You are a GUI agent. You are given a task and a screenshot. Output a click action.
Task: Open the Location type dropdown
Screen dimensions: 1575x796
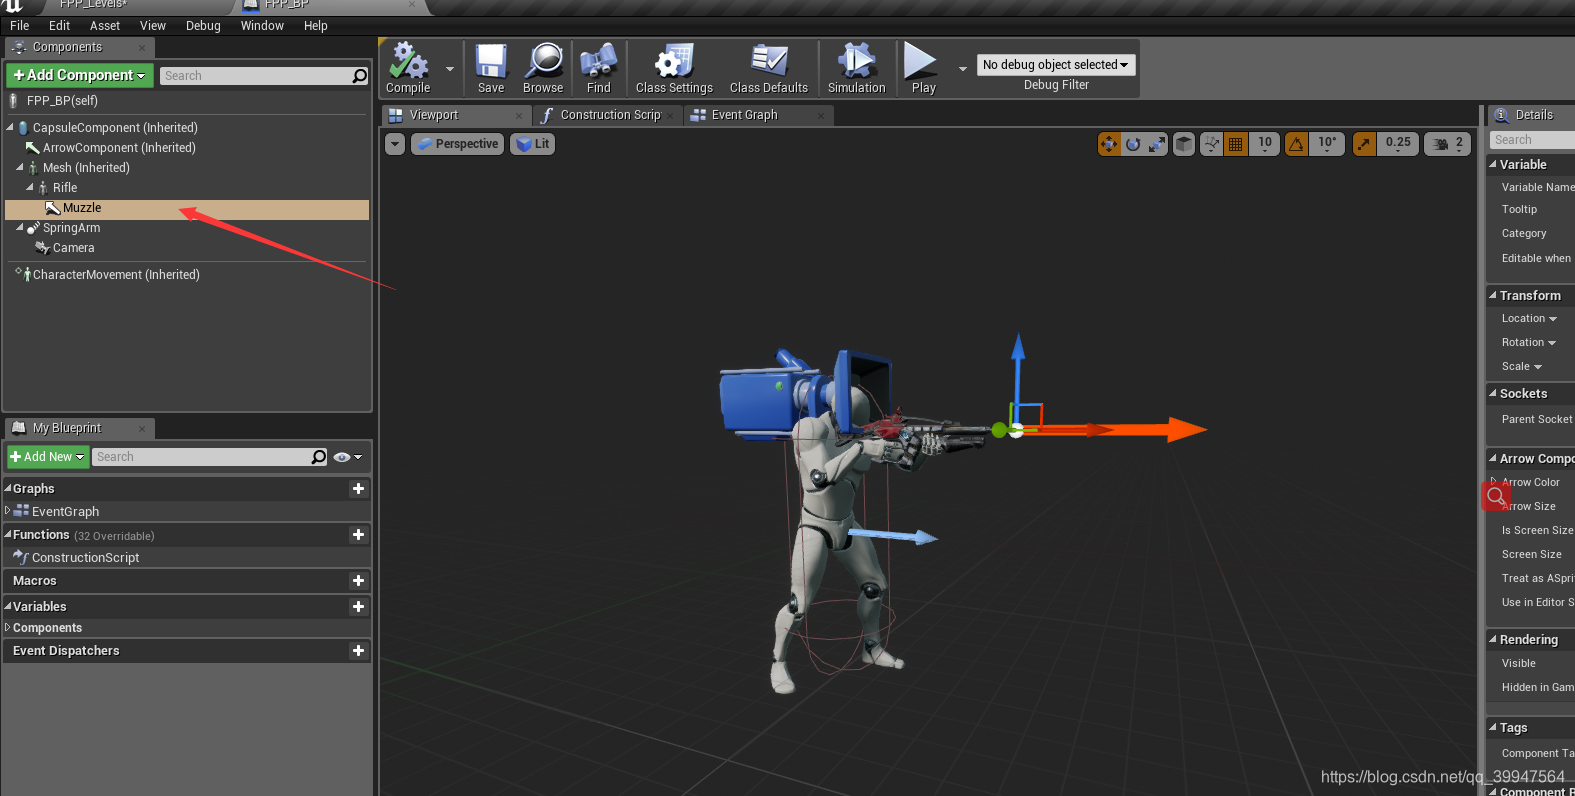(1529, 319)
